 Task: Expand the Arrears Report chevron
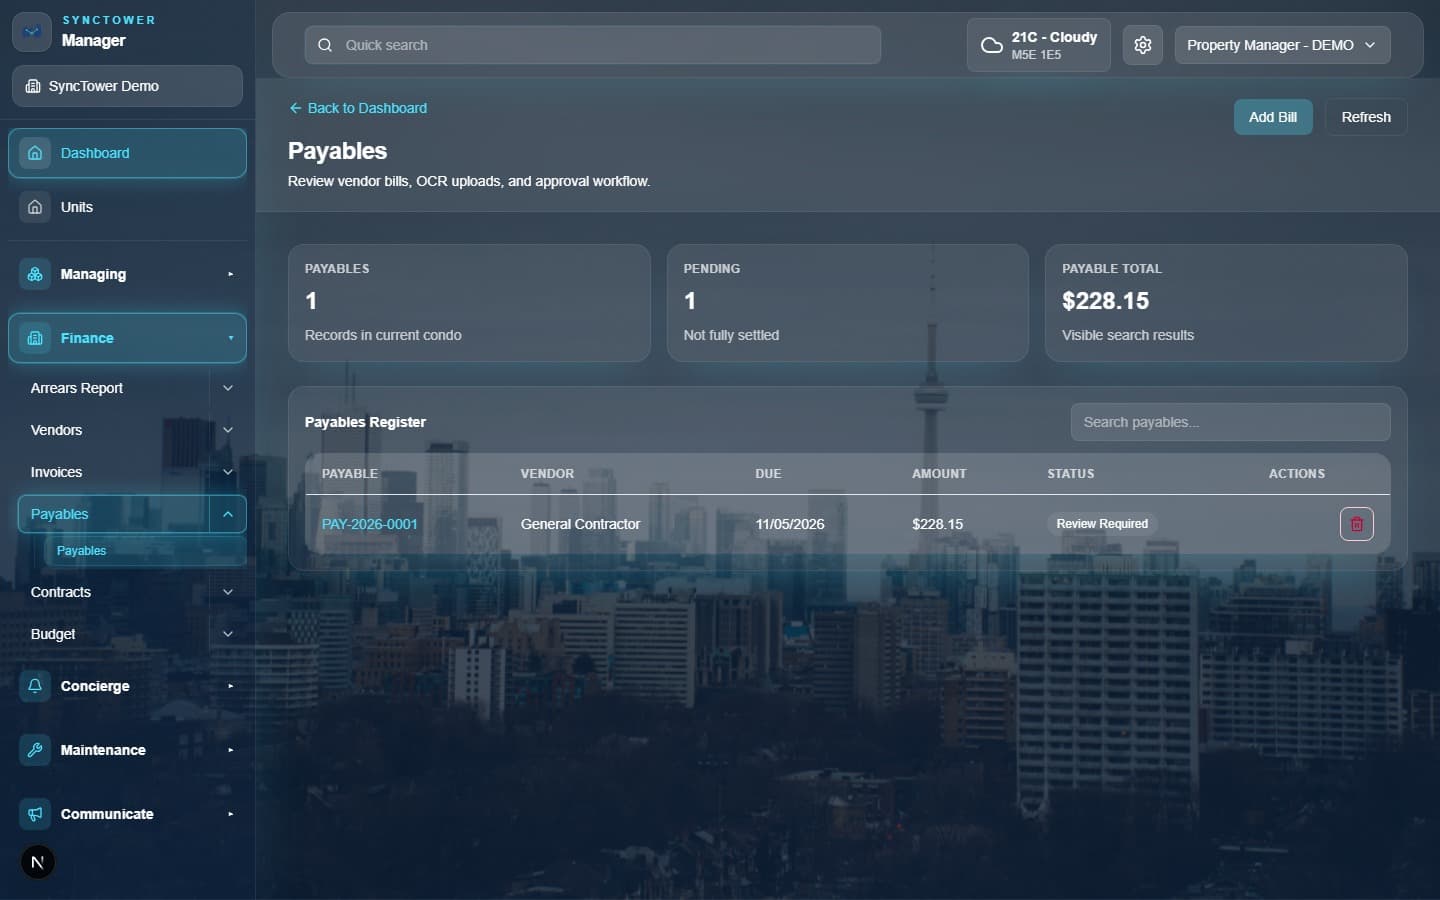point(228,388)
